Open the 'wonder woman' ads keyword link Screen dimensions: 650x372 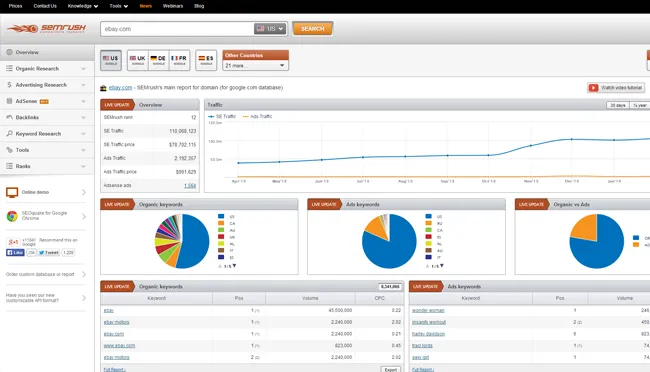click(x=428, y=310)
